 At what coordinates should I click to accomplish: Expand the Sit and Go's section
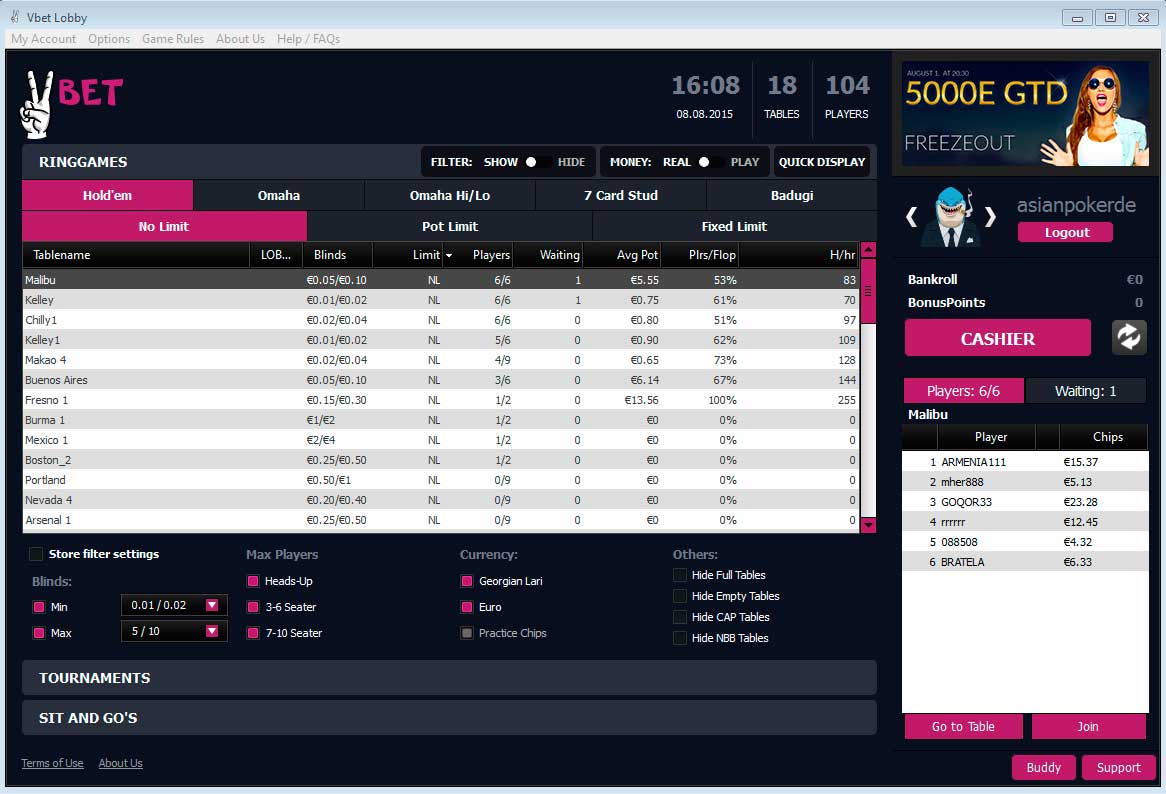pyautogui.click(x=449, y=717)
